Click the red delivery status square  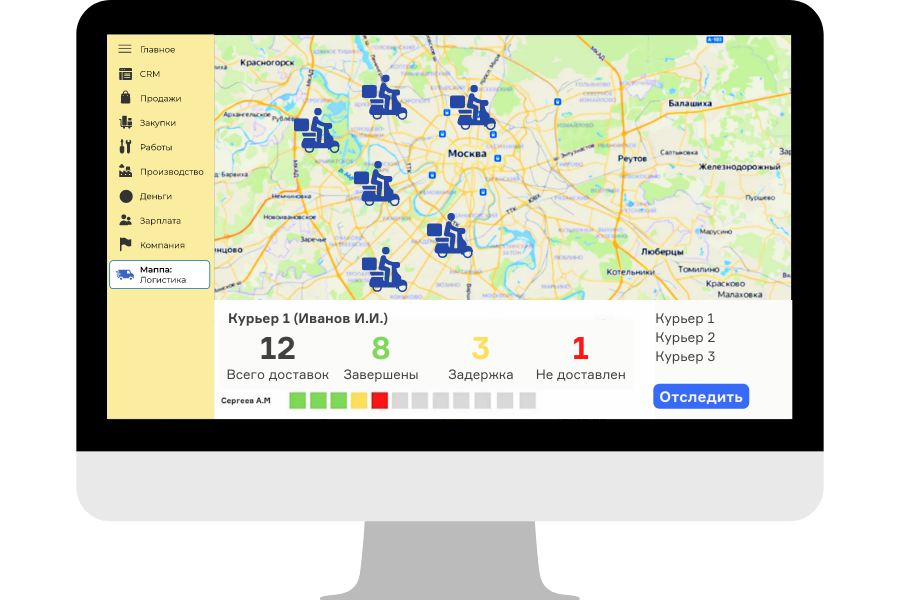pyautogui.click(x=379, y=400)
